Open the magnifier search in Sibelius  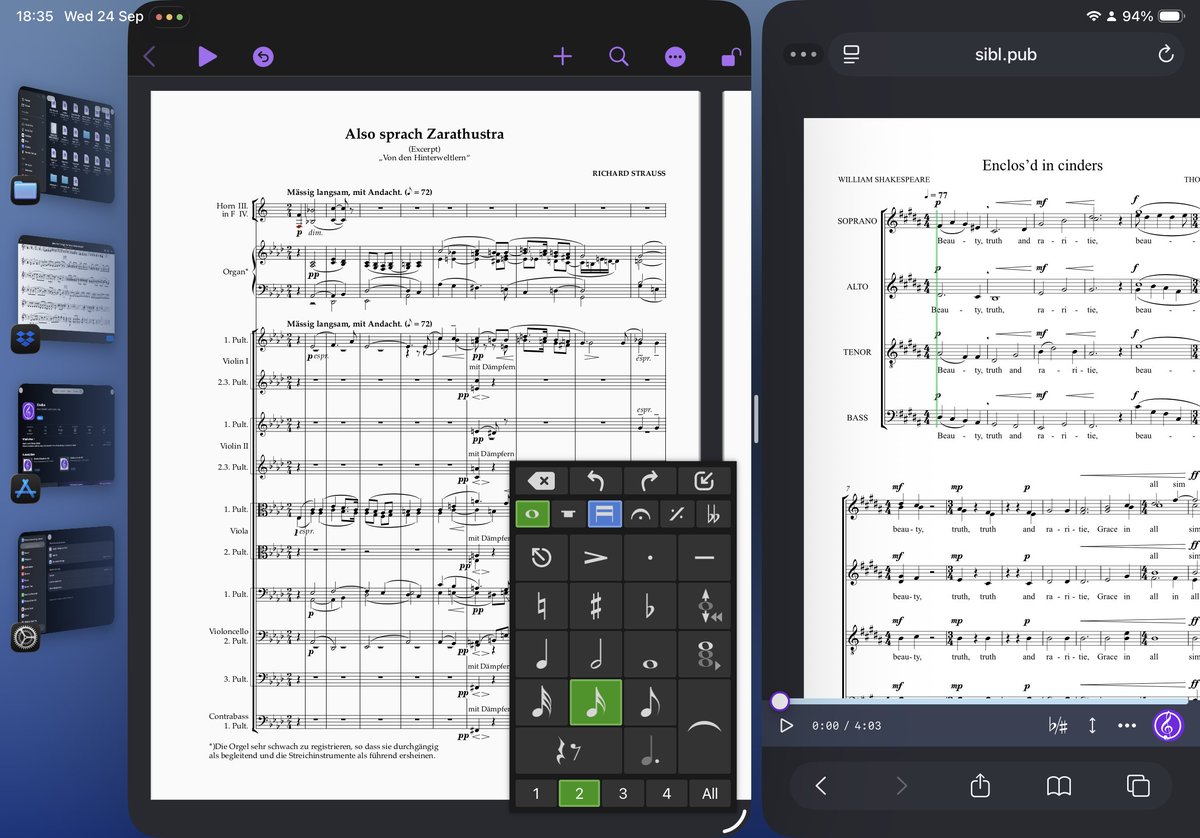coord(619,56)
